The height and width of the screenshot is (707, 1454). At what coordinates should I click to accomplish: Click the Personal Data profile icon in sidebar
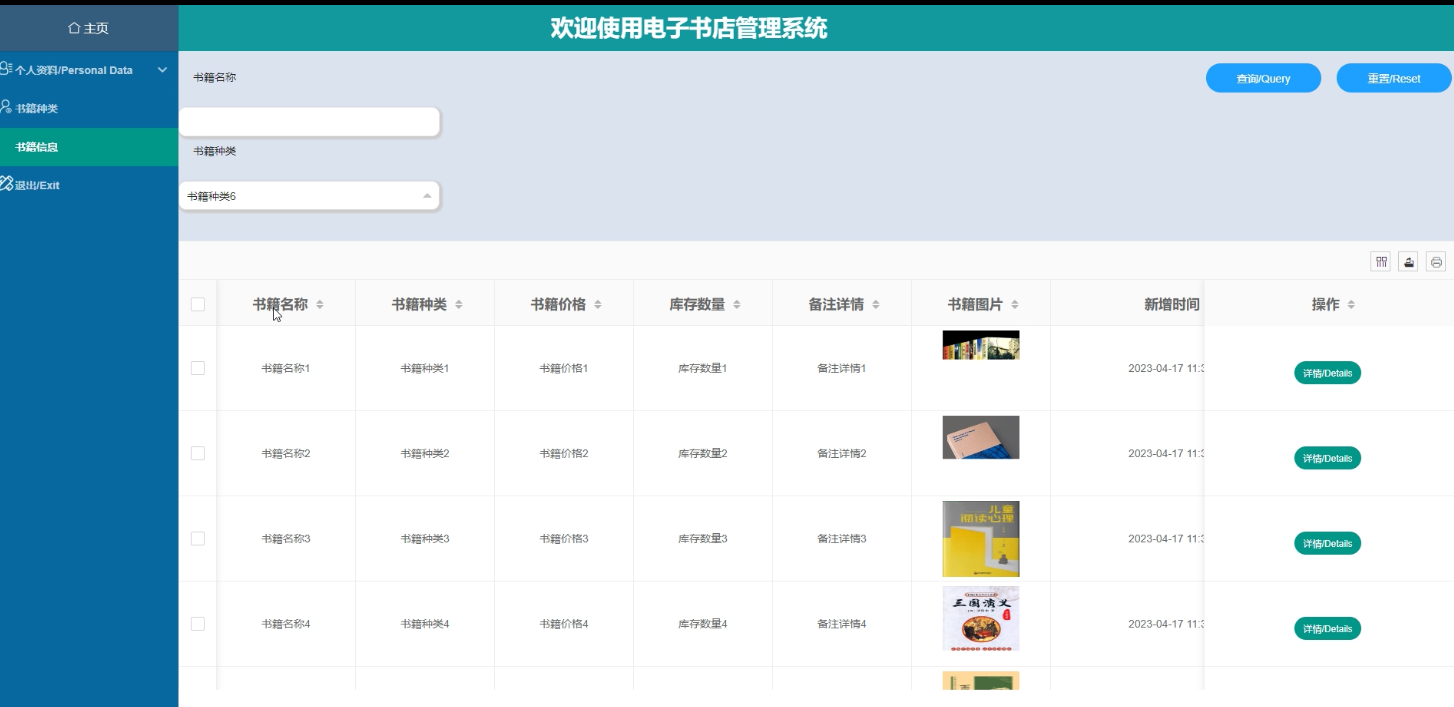click(6, 68)
